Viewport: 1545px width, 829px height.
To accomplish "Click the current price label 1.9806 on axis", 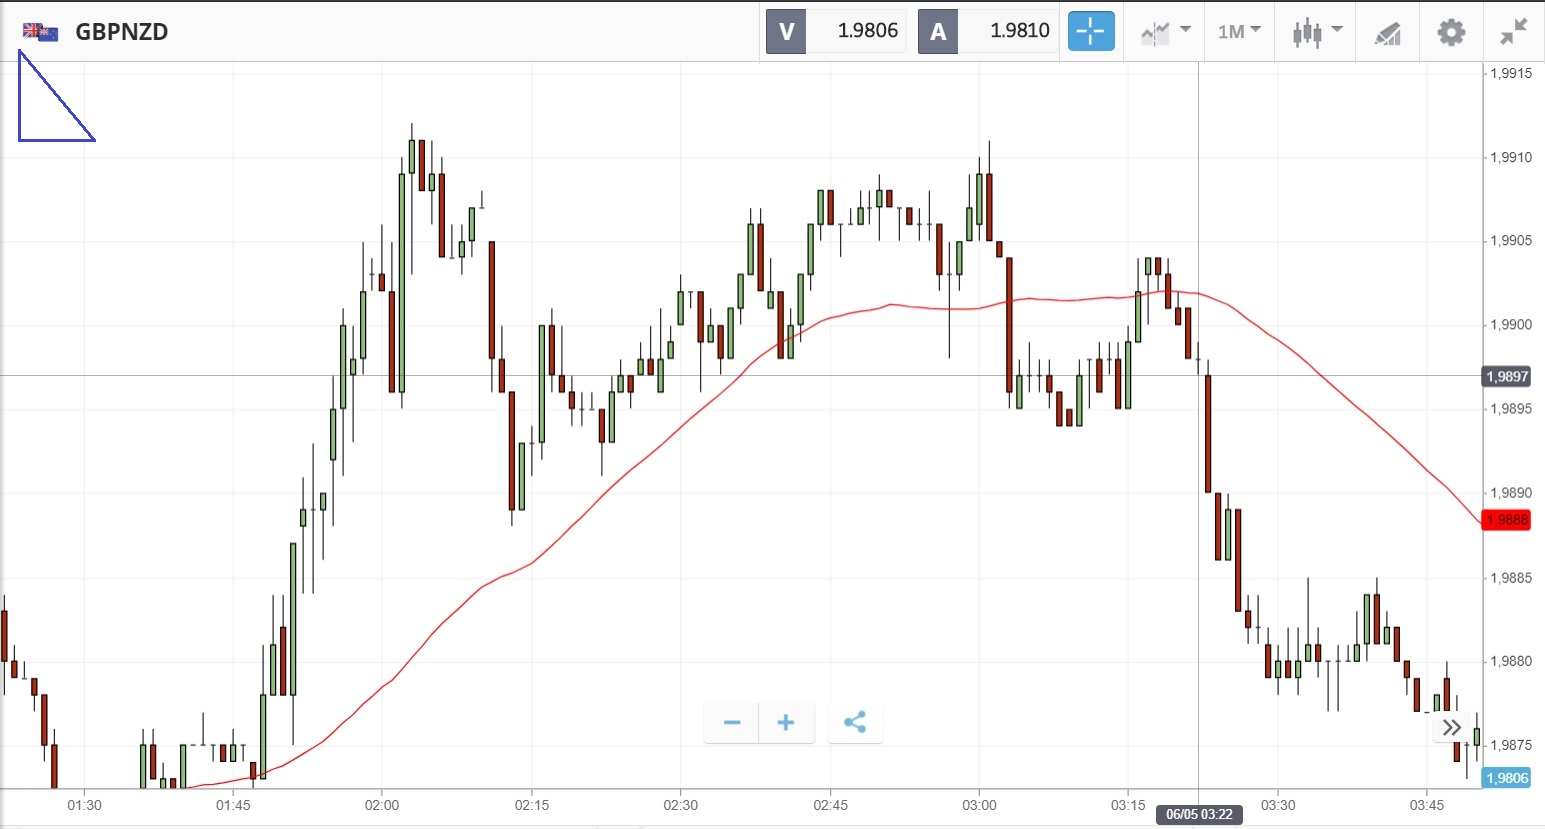I will 1507,778.
